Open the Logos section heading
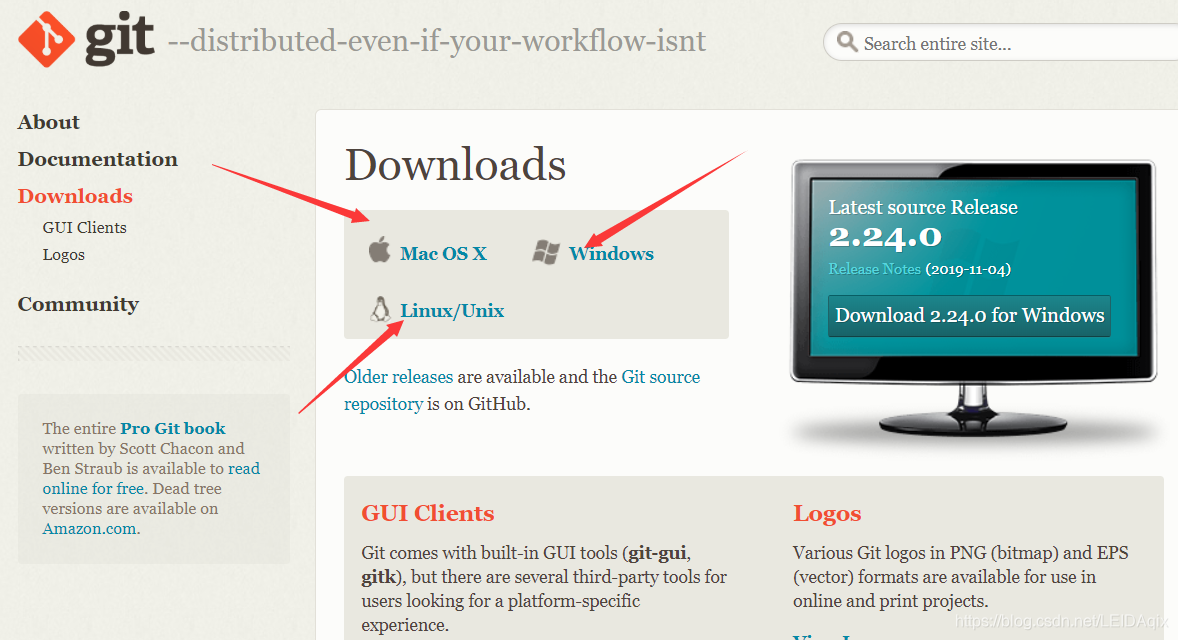The width and height of the screenshot is (1178, 640). pyautogui.click(x=827, y=513)
